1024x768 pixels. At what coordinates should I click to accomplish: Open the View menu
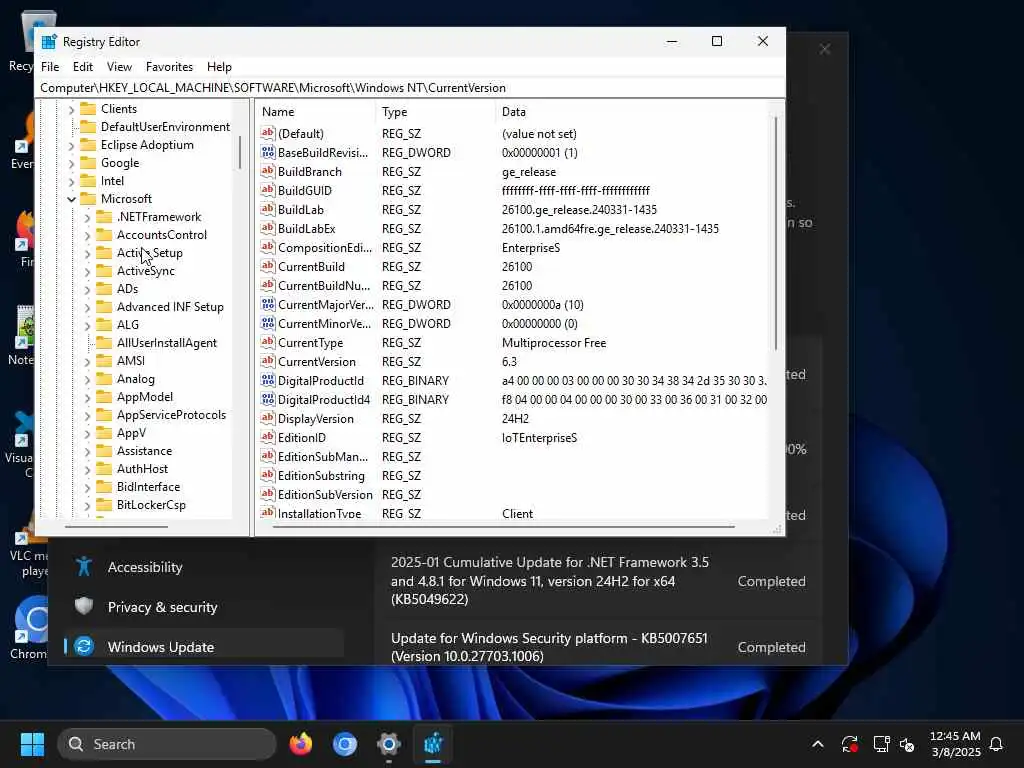click(120, 67)
